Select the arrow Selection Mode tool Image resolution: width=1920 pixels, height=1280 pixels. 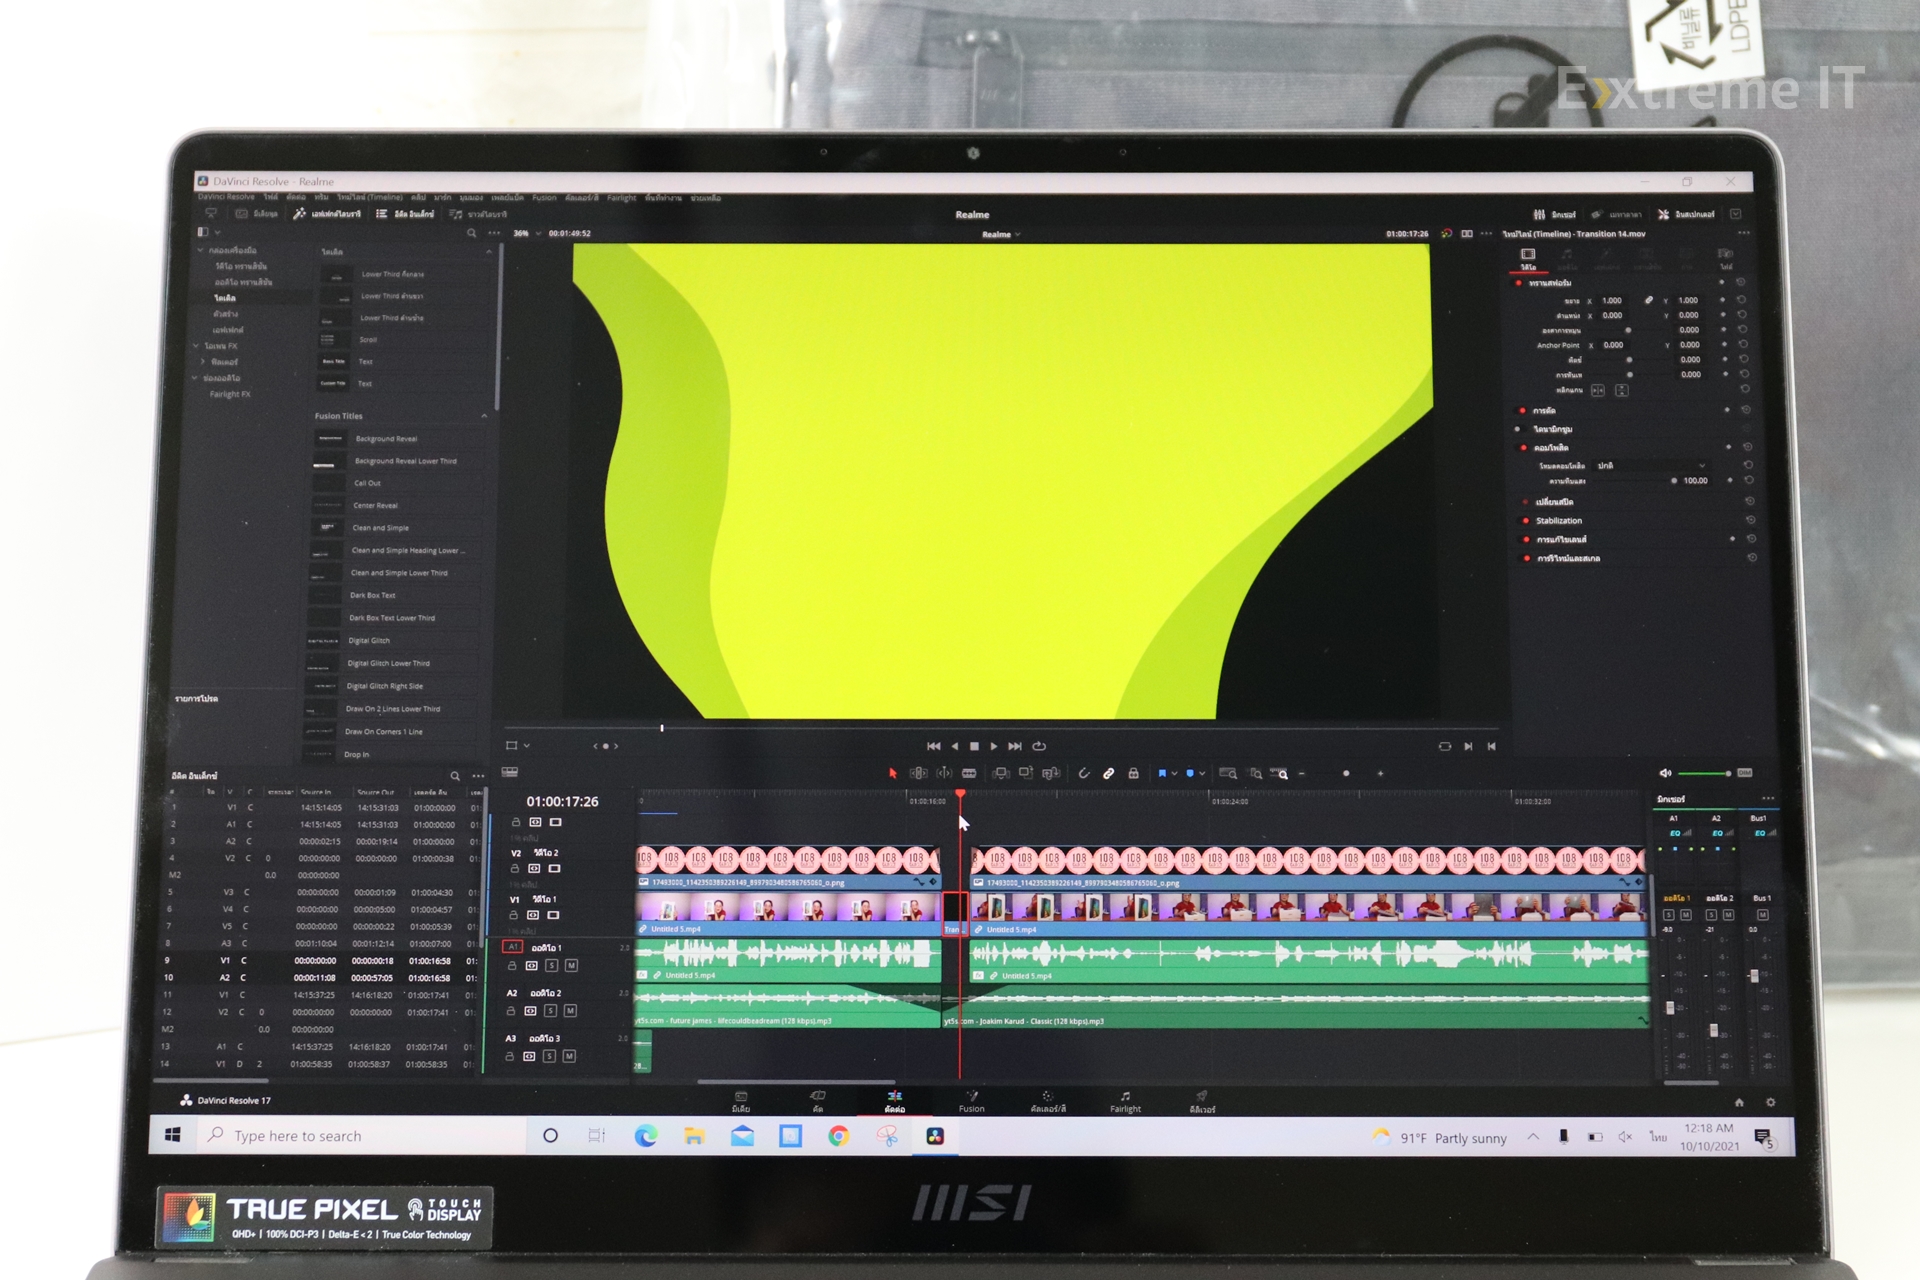pos(893,773)
